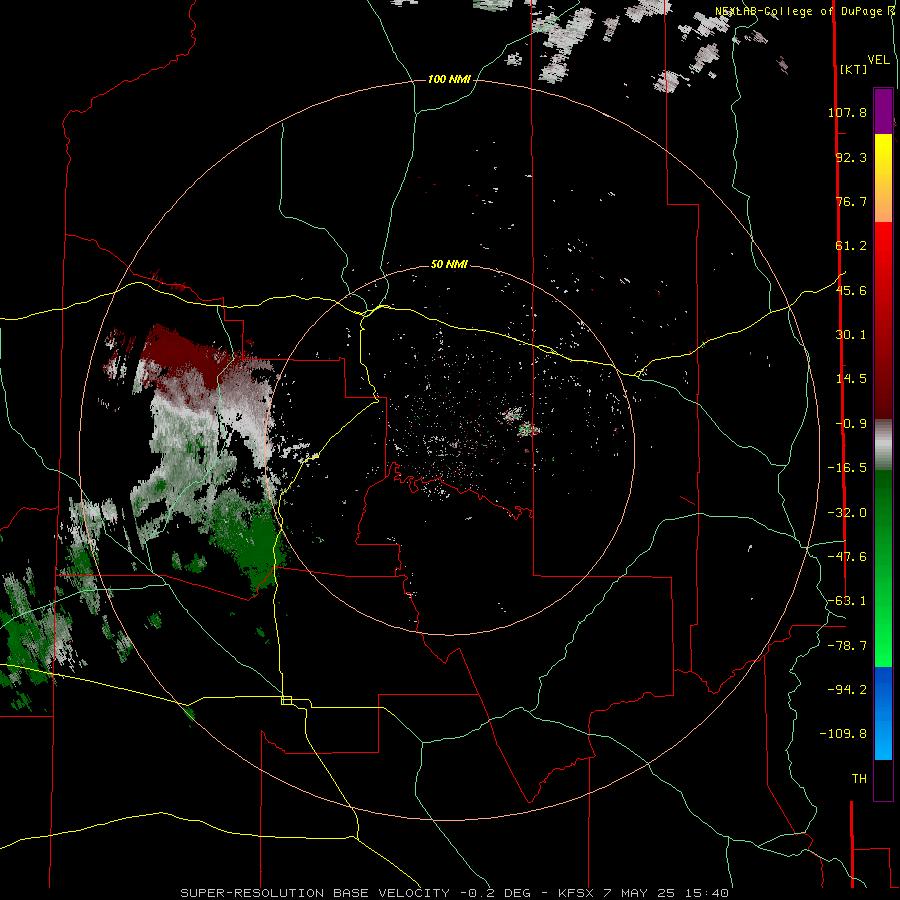Click the VEL legend title

tap(878, 60)
